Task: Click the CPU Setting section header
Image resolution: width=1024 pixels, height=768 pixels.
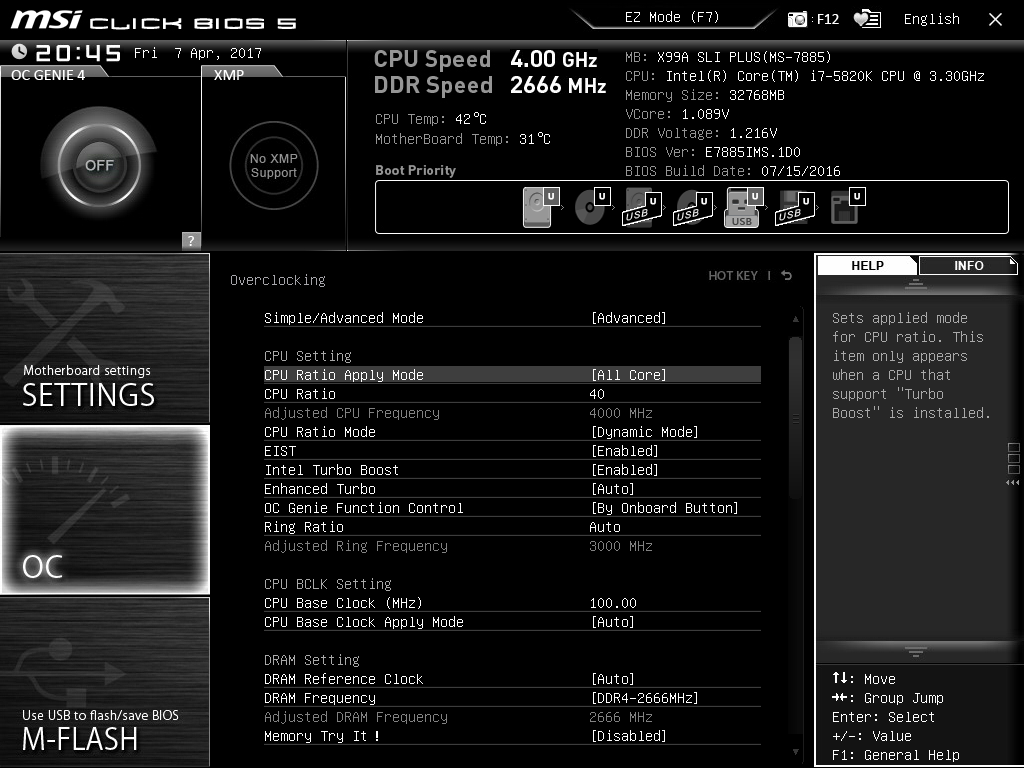Action: pyautogui.click(x=308, y=356)
